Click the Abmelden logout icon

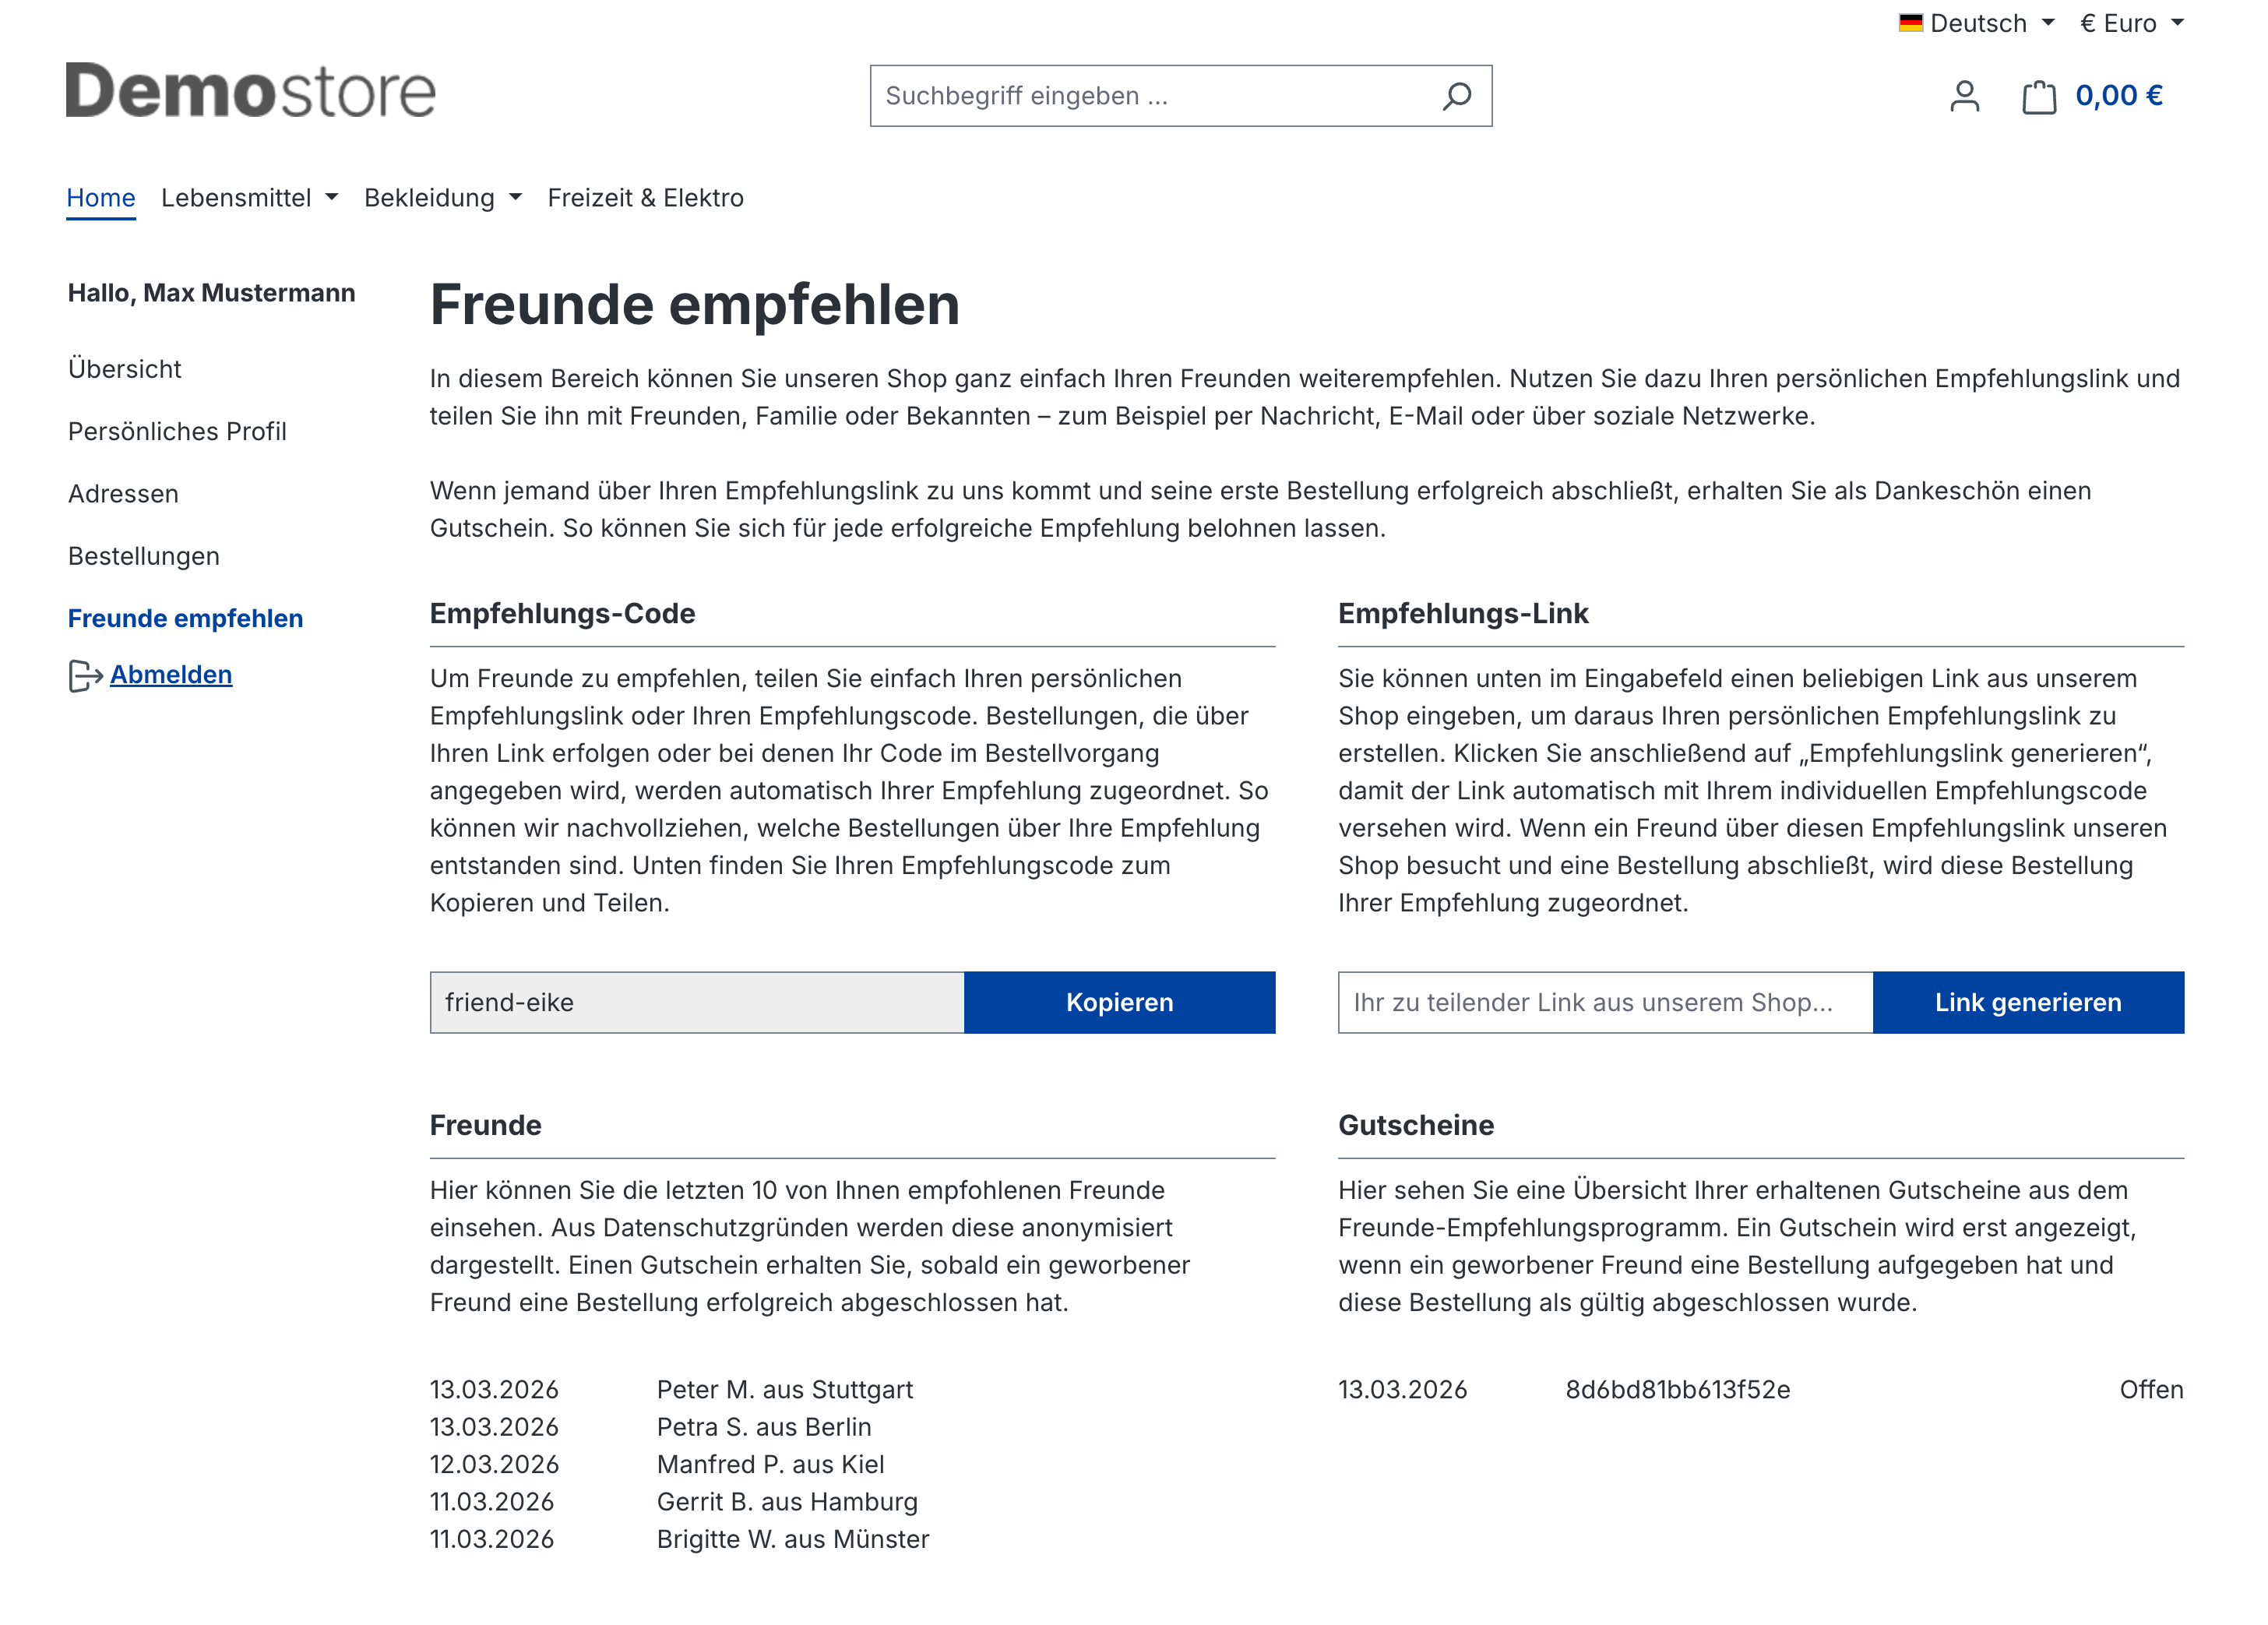pos(85,676)
